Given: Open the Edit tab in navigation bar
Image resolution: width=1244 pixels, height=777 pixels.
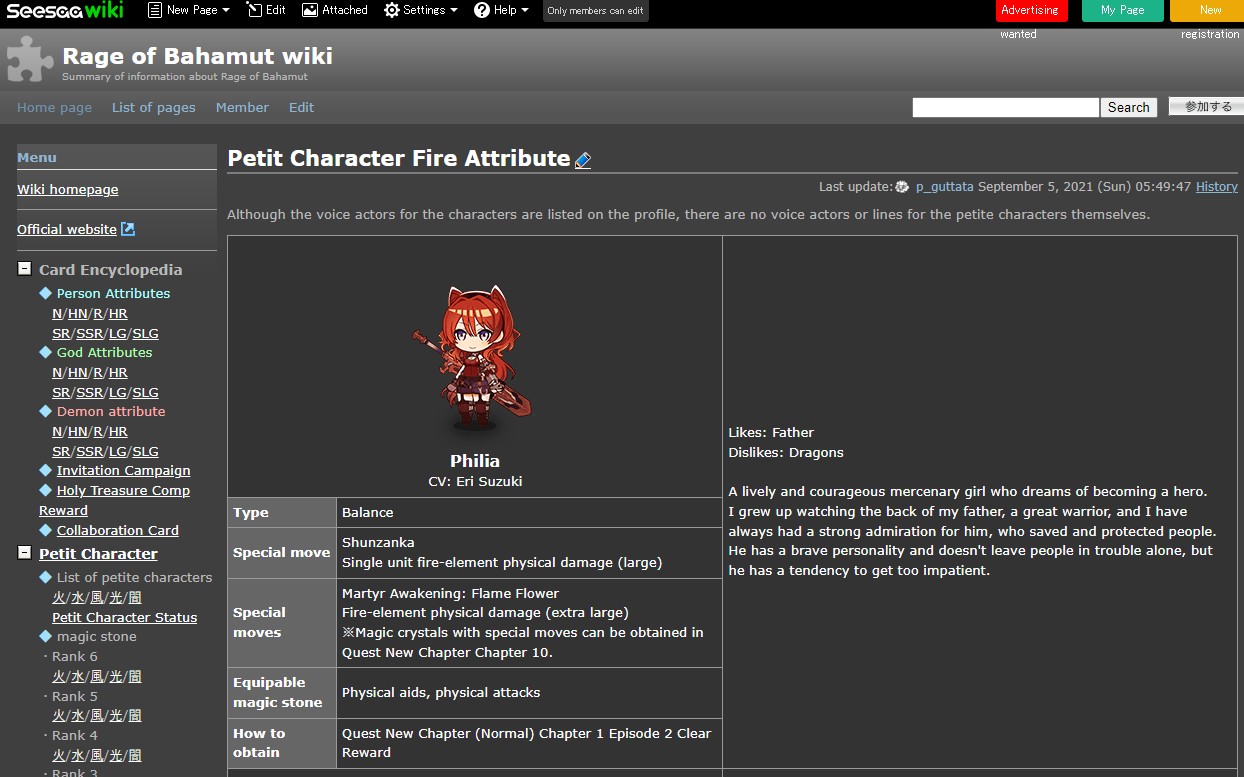Looking at the screenshot, I should pyautogui.click(x=301, y=107).
